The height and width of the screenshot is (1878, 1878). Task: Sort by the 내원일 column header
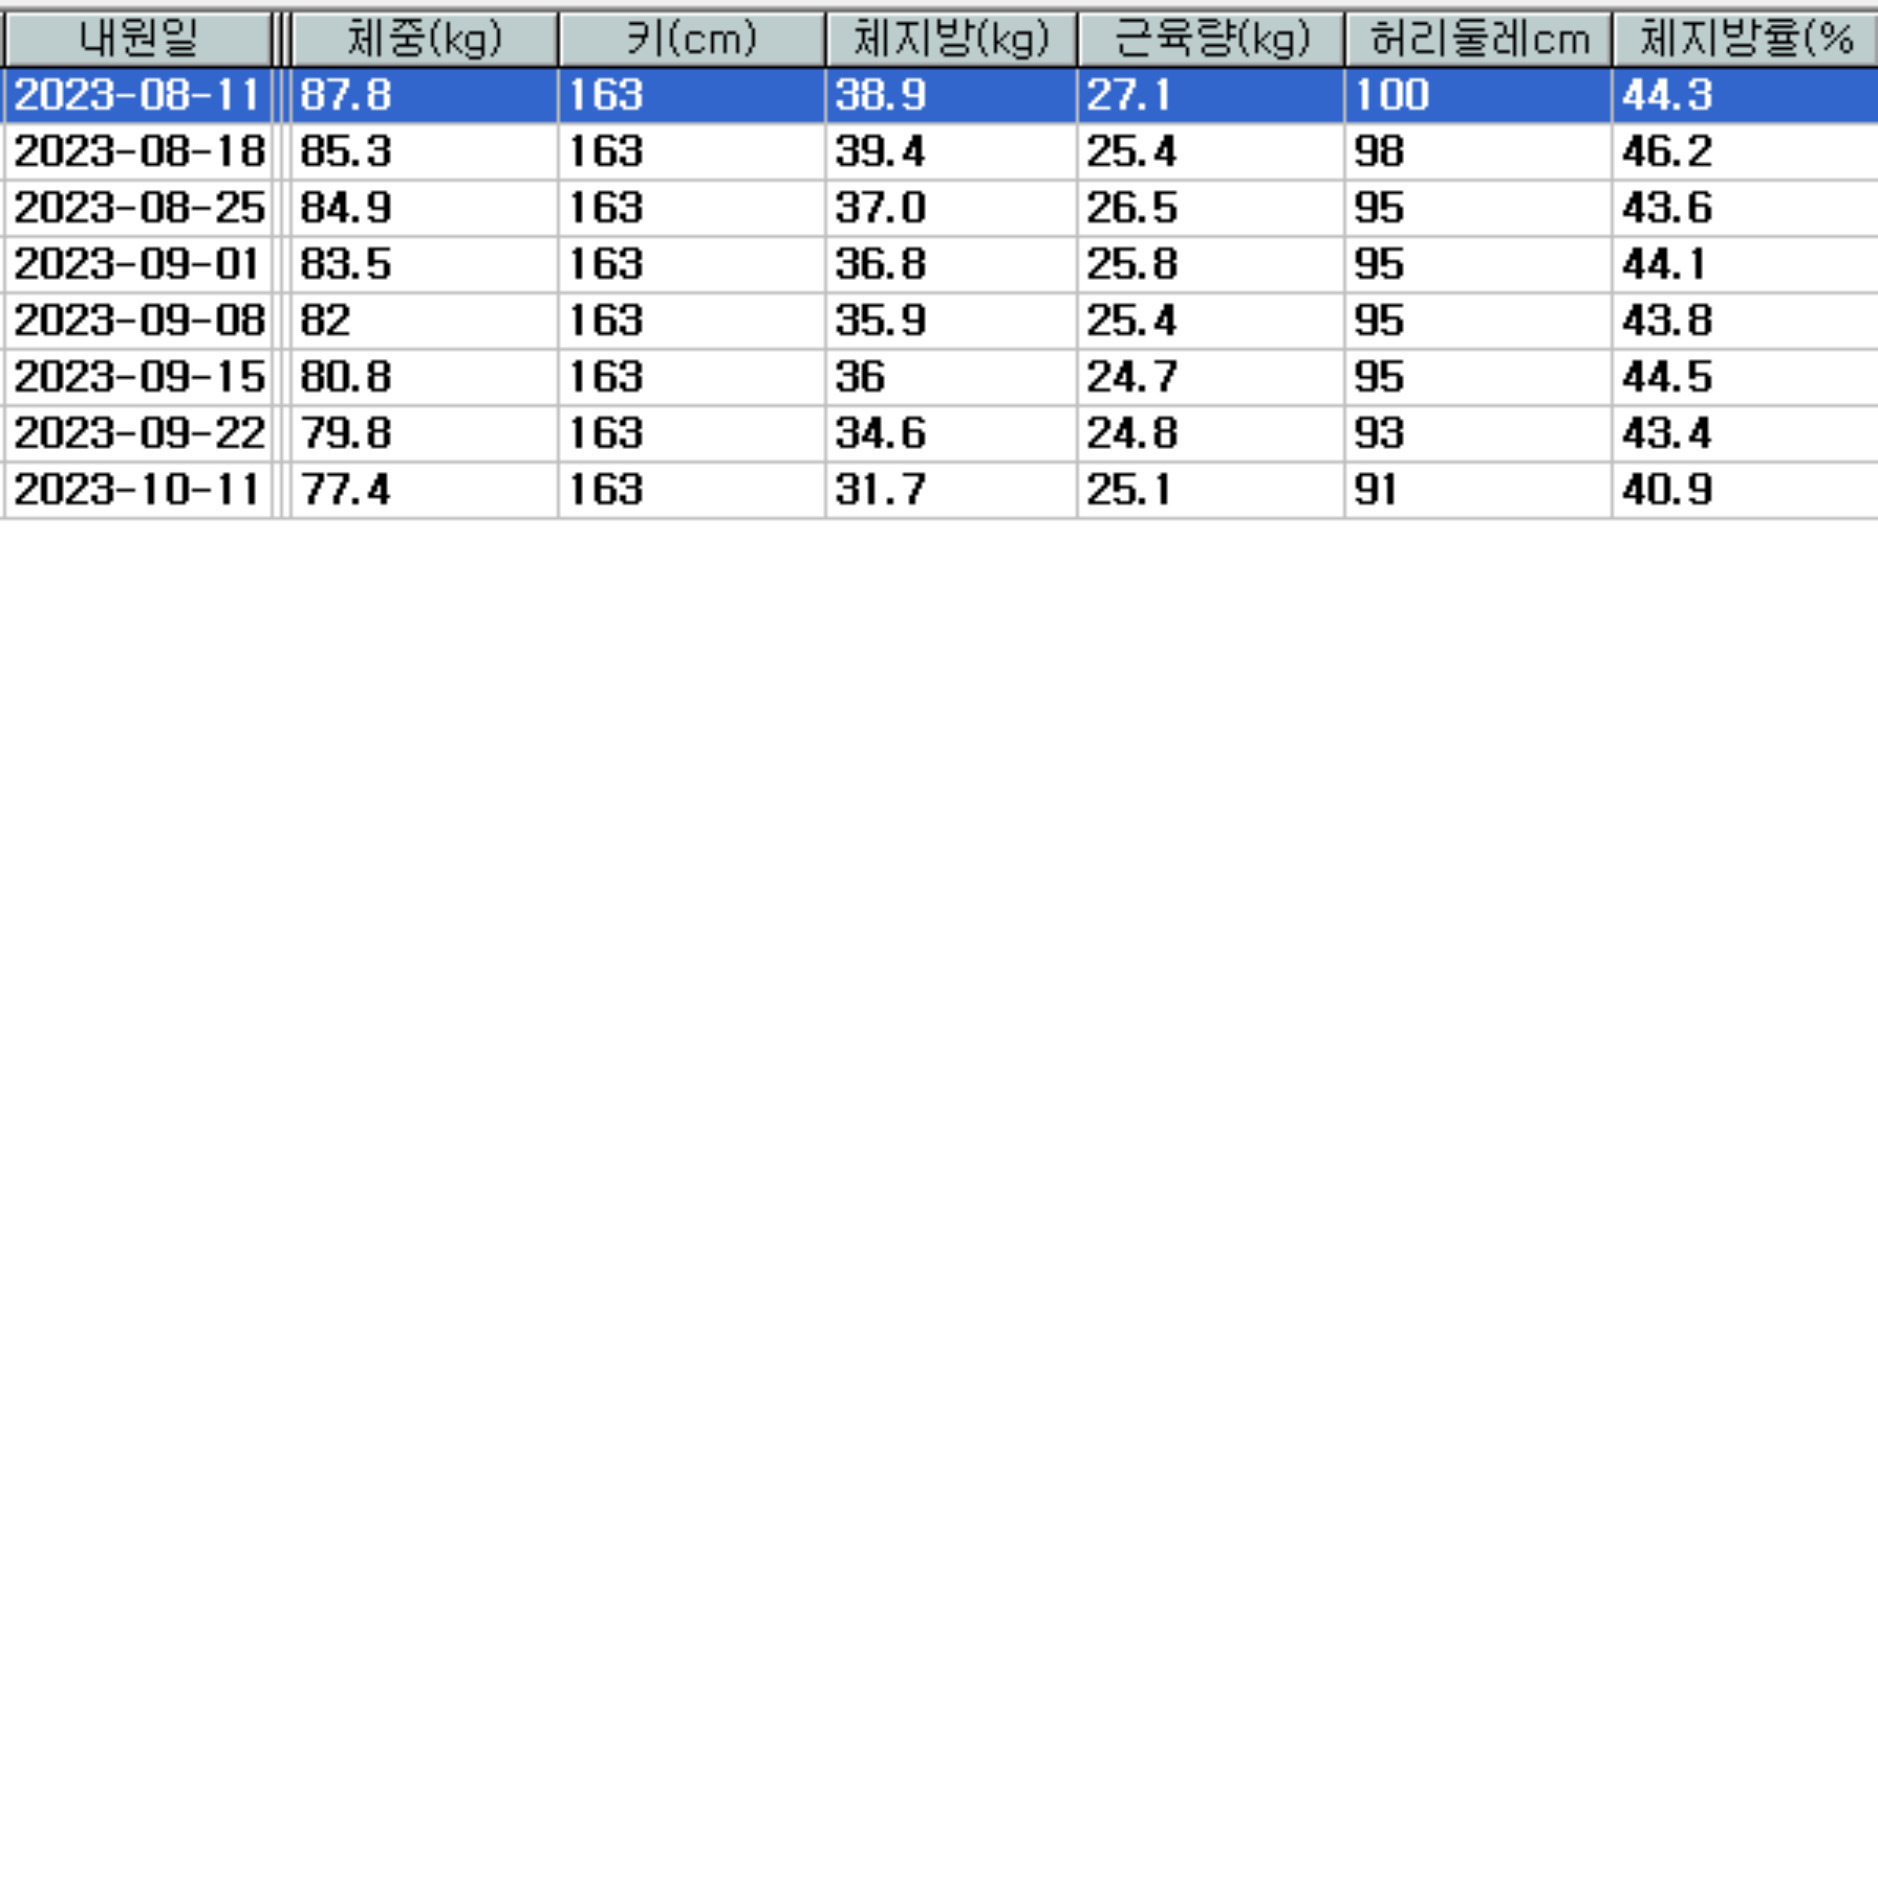click(138, 40)
